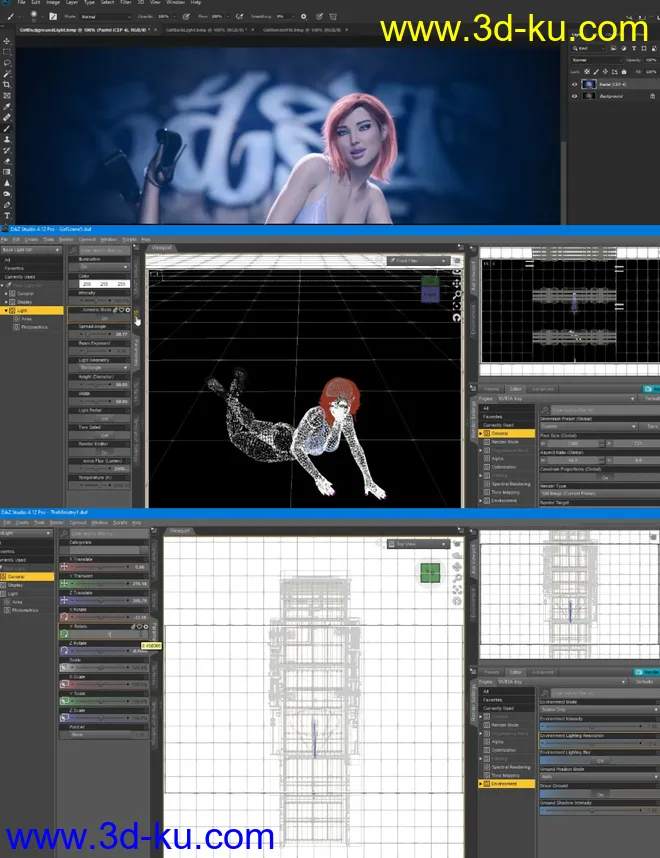Select the Lasso tool in Photoshop toolbar
Viewport: 660px width, 858px height.
click(x=8, y=64)
